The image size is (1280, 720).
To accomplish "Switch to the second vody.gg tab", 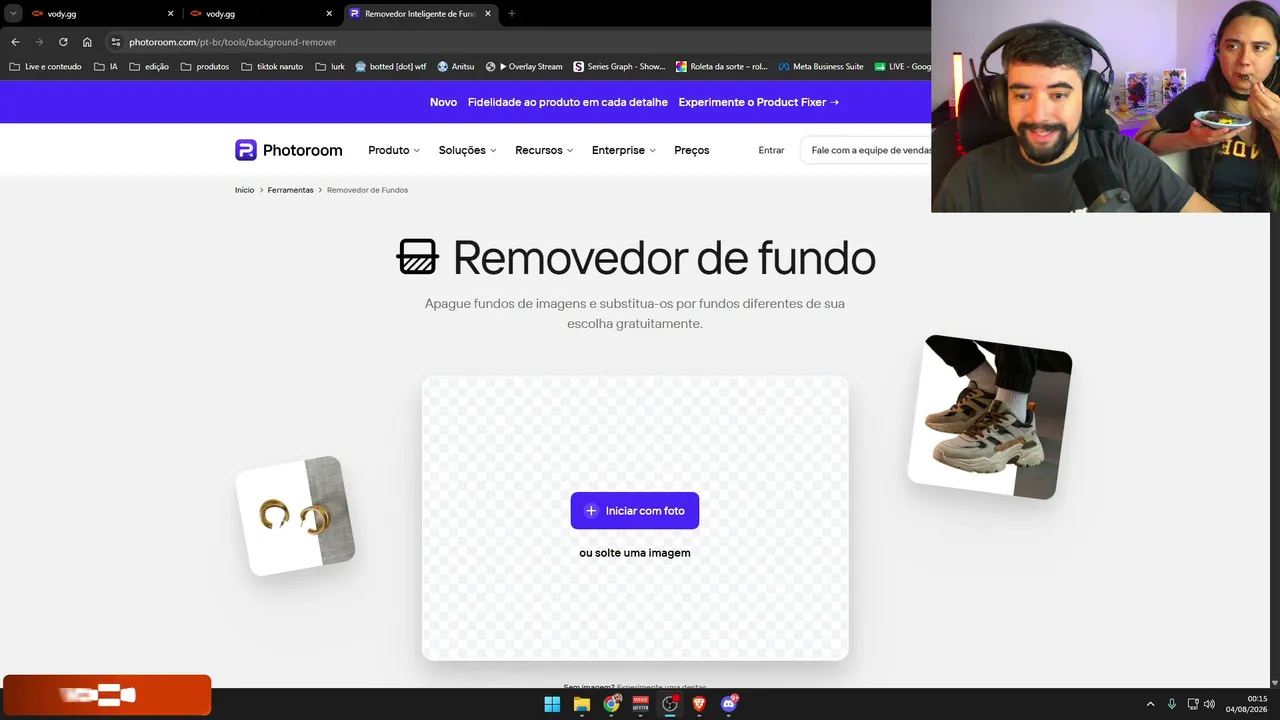I will point(261,14).
